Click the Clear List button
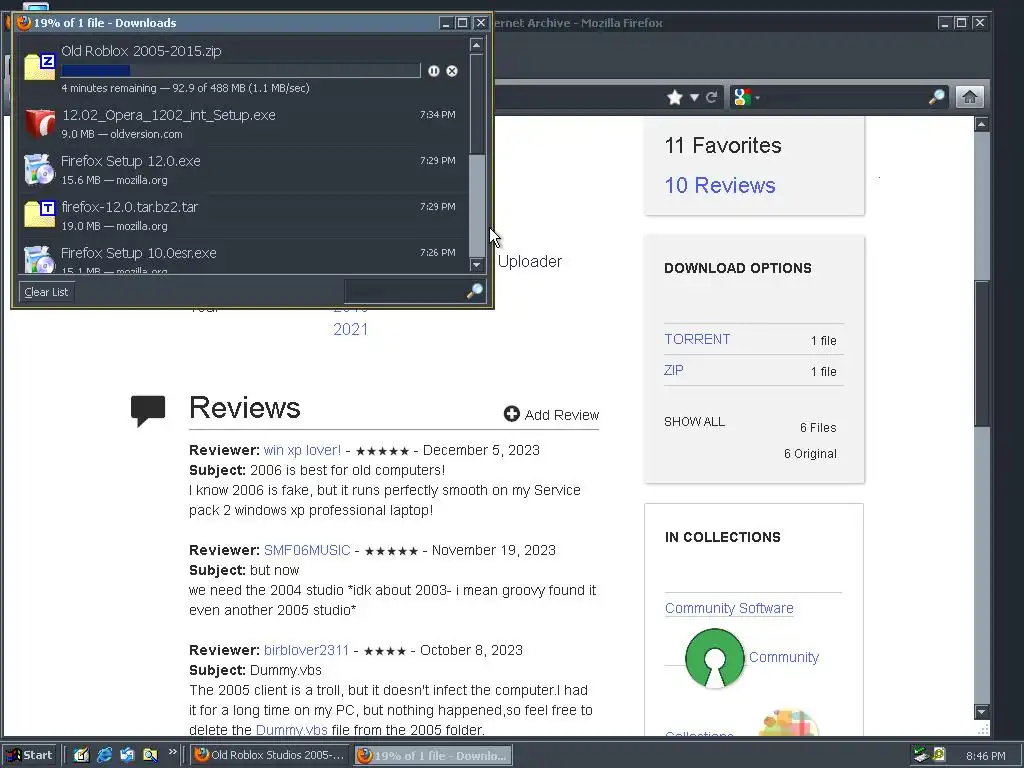 pyautogui.click(x=46, y=292)
